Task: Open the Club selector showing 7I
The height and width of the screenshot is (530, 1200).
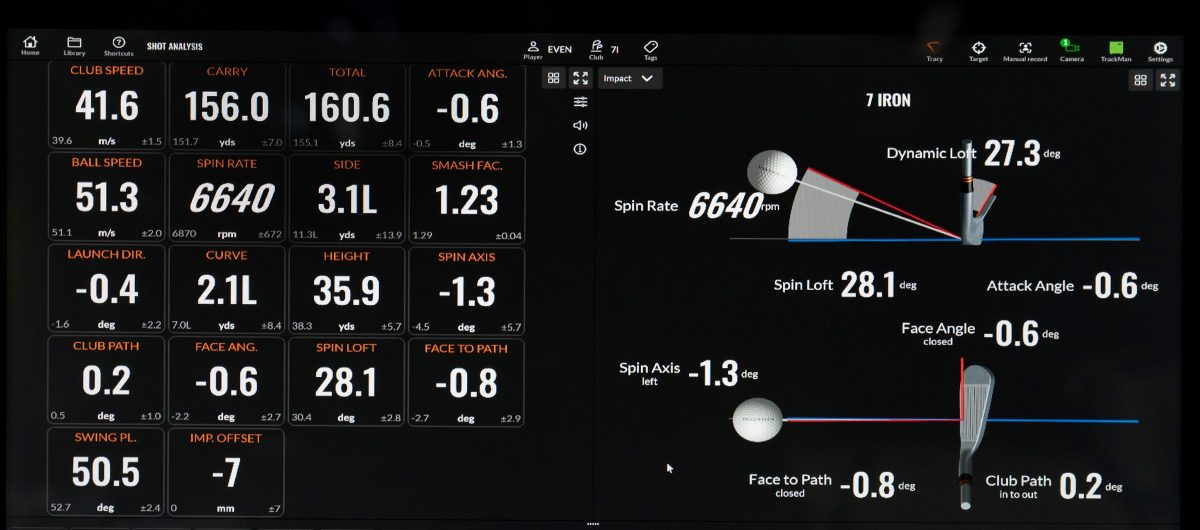Action: (x=604, y=49)
